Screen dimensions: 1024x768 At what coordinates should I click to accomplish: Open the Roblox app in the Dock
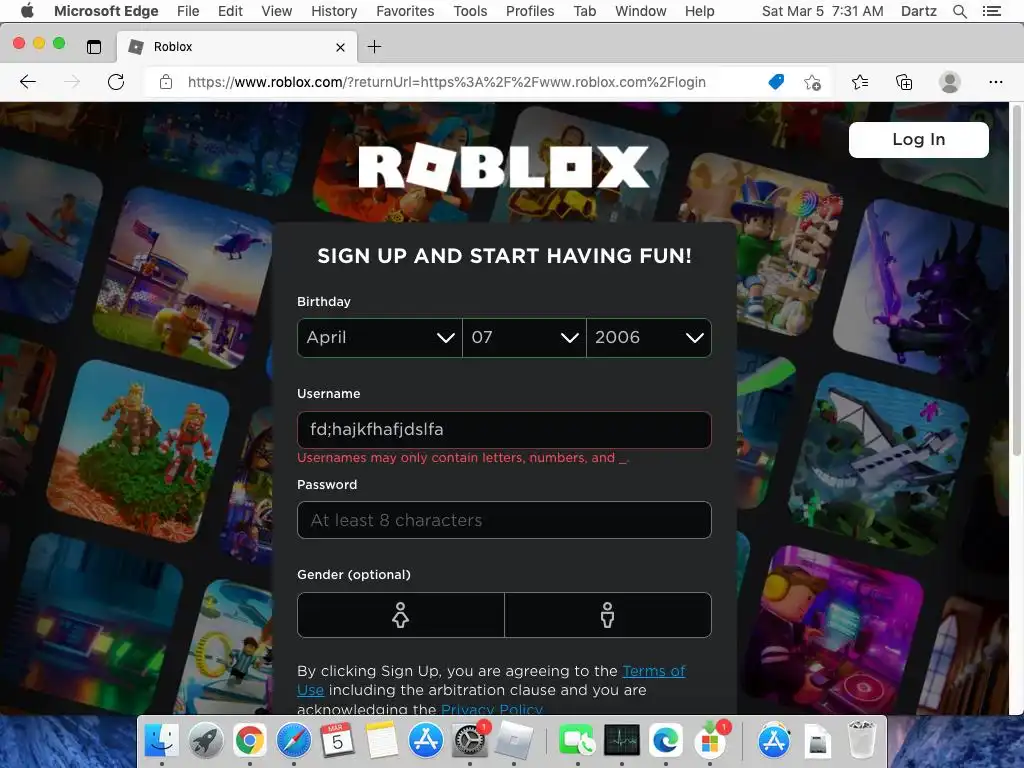pyautogui.click(x=514, y=741)
